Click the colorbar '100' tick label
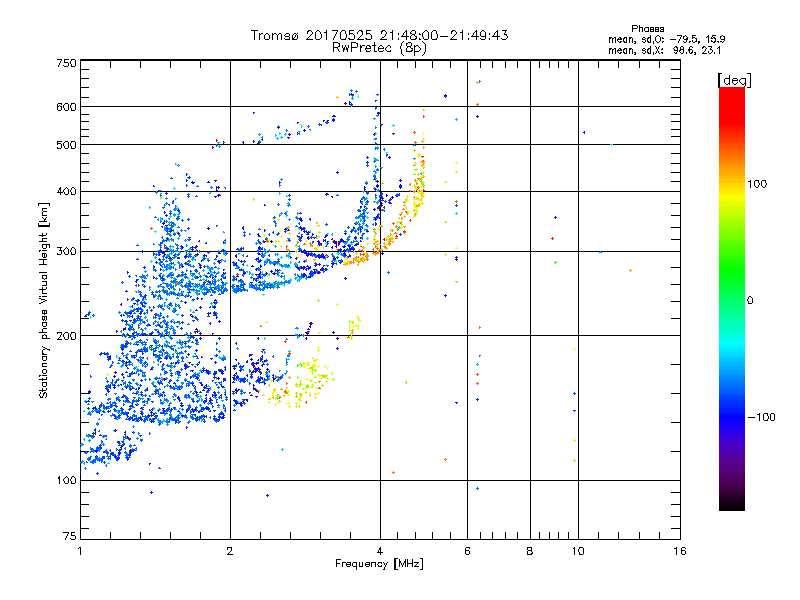This screenshot has height=600, width=800. point(757,184)
